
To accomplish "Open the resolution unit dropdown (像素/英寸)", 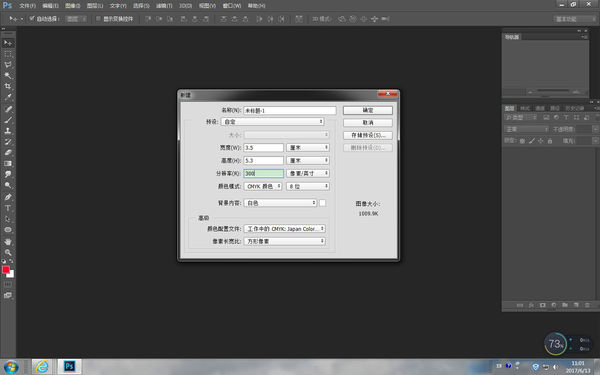I will pyautogui.click(x=308, y=173).
